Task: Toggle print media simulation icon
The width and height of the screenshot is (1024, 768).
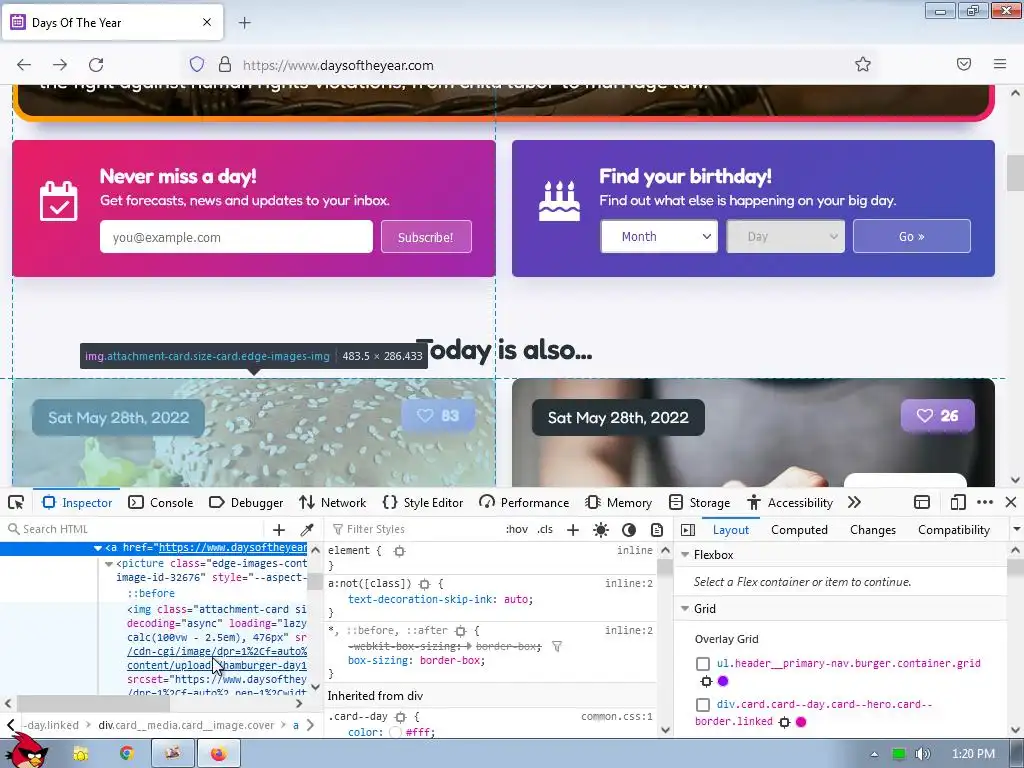Action: click(657, 530)
